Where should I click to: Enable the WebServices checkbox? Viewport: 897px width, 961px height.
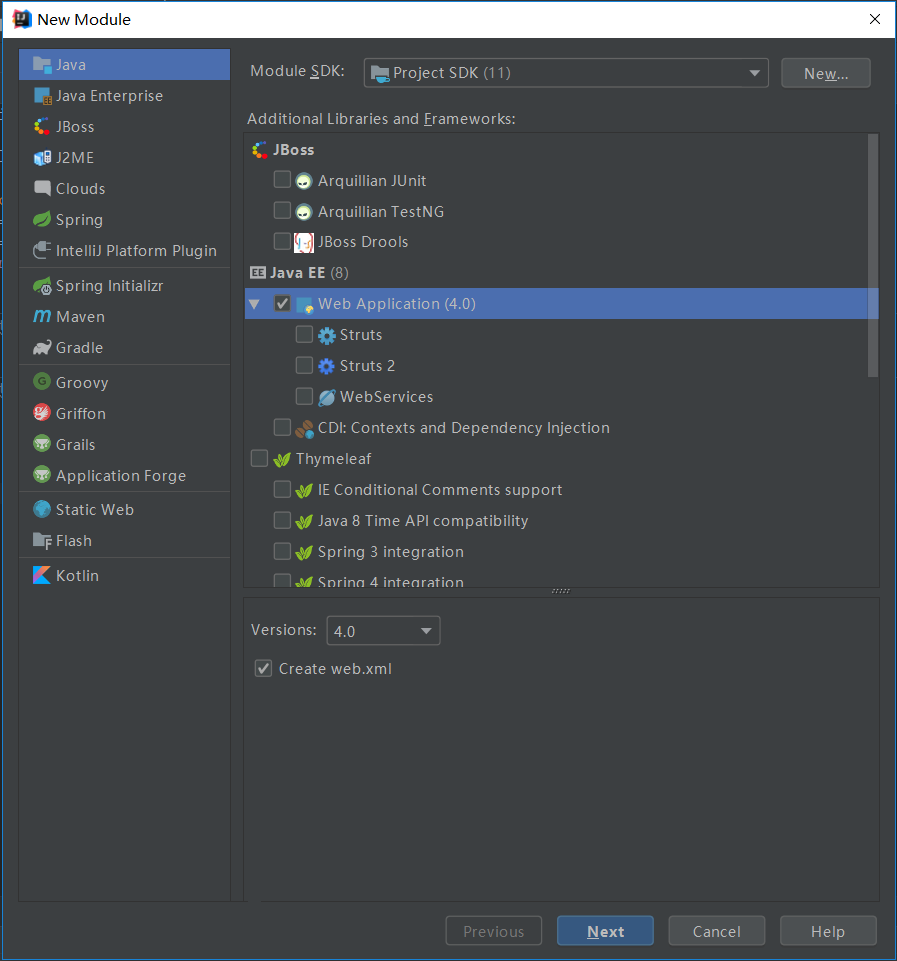(304, 396)
